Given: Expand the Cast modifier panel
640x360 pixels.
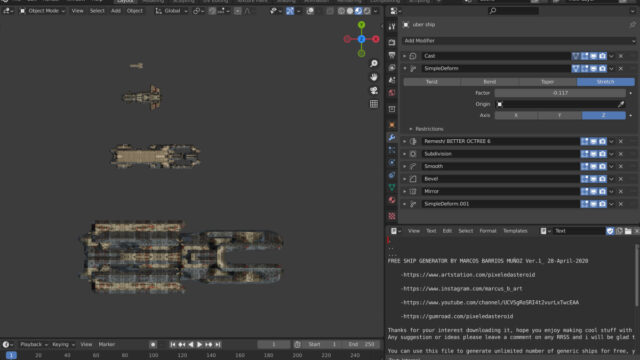Looking at the screenshot, I should click(404, 56).
